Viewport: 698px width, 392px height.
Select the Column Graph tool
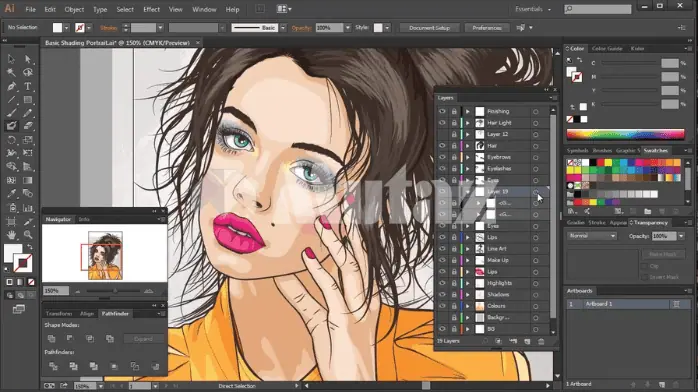(x=28, y=207)
